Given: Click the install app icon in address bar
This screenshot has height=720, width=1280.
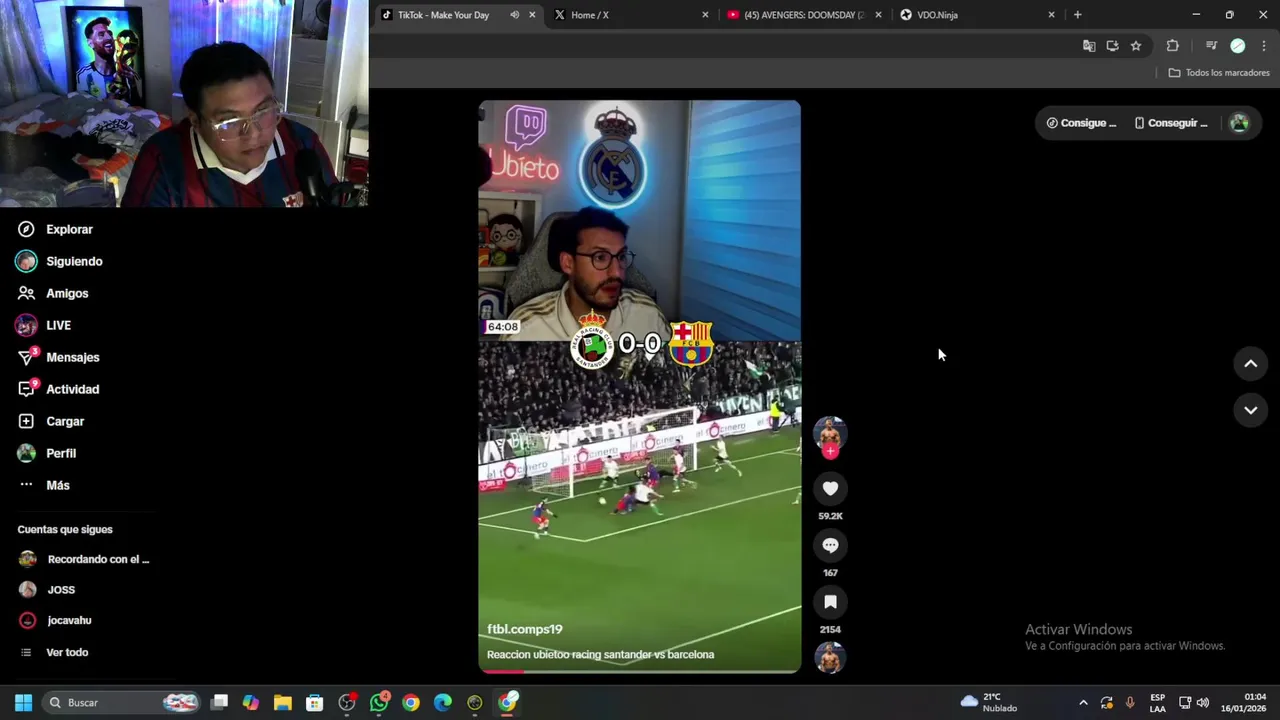Looking at the screenshot, I should [x=1112, y=46].
